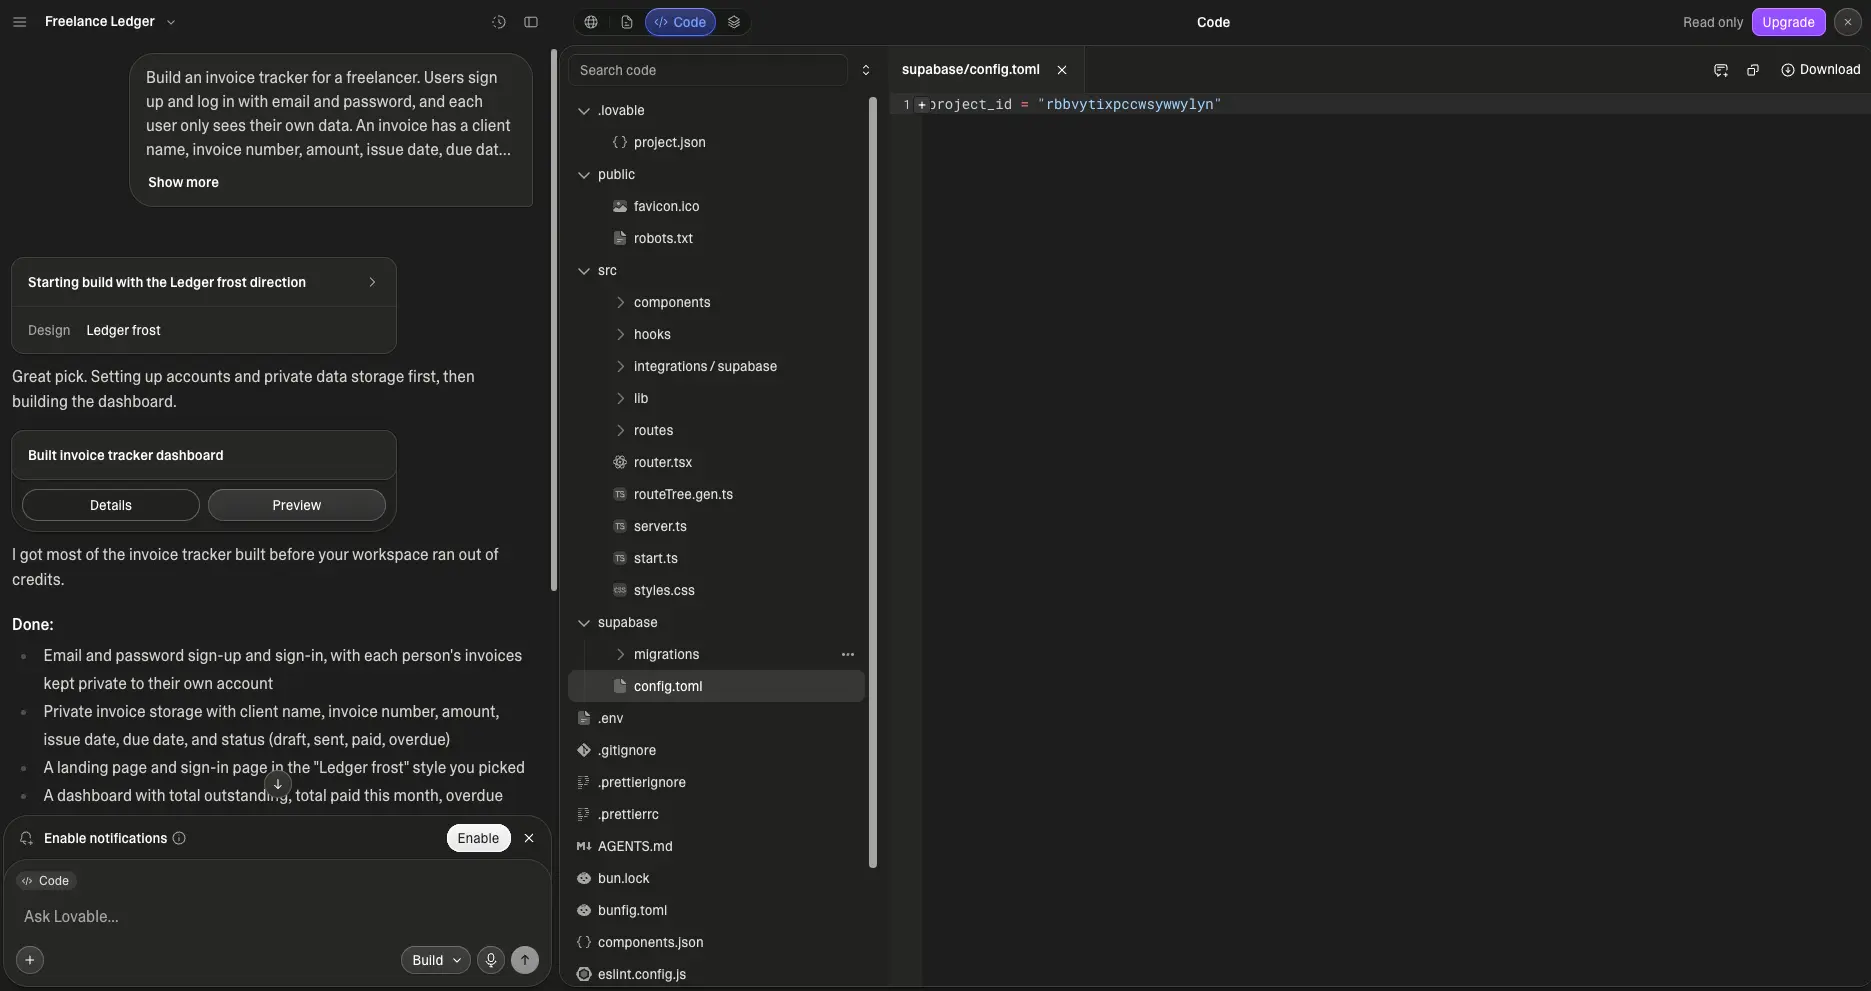Collapse the .lovable folder

(716, 110)
